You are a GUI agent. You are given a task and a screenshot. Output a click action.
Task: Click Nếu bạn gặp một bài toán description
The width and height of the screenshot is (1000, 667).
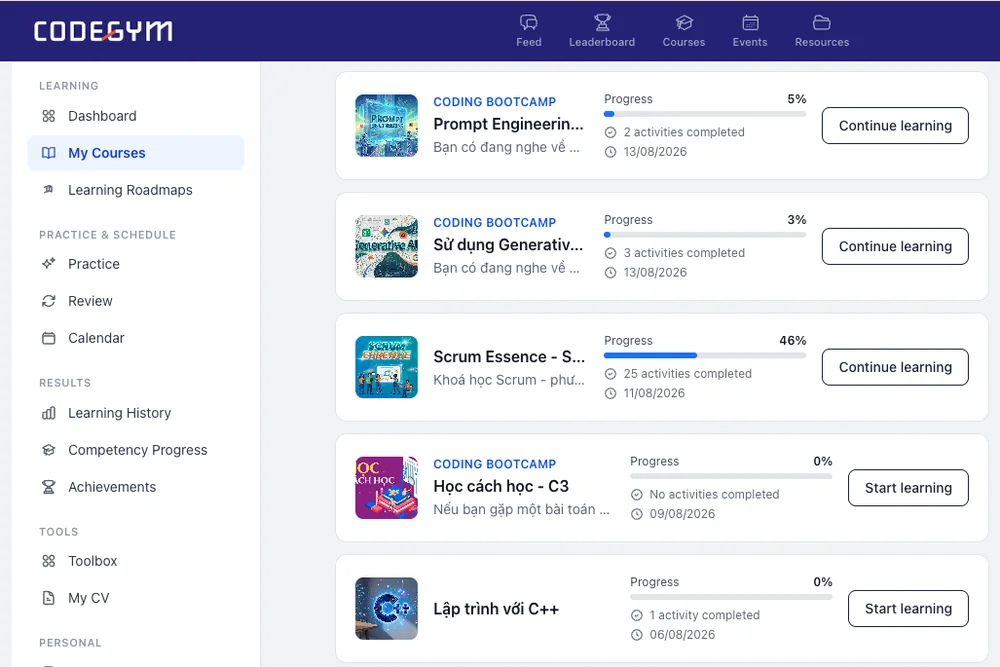click(521, 509)
